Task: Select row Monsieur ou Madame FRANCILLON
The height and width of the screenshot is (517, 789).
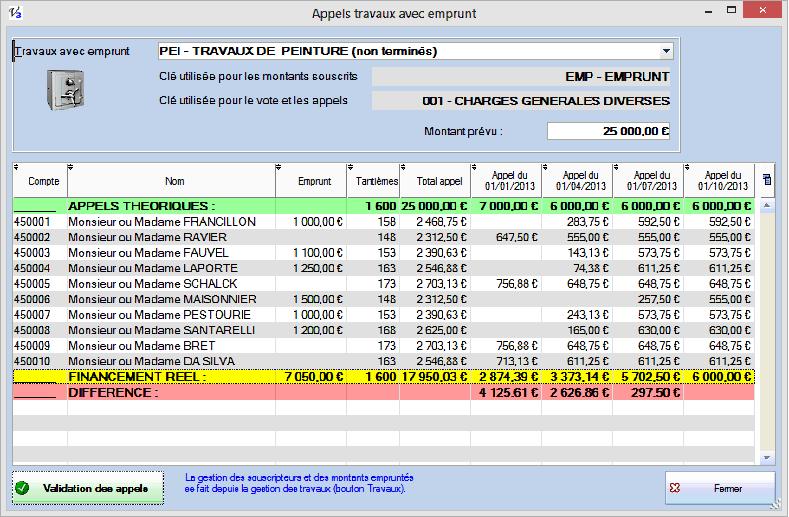Action: pyautogui.click(x=383, y=221)
